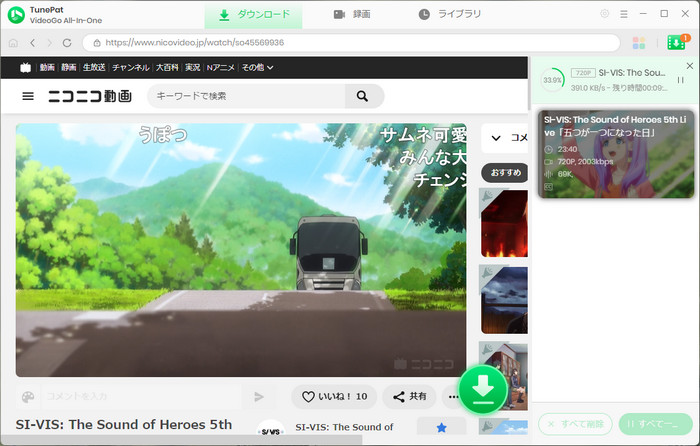This screenshot has height=446, width=700.
Task: Open the SI-VIS: The Sound of channel link
Action: [344, 427]
